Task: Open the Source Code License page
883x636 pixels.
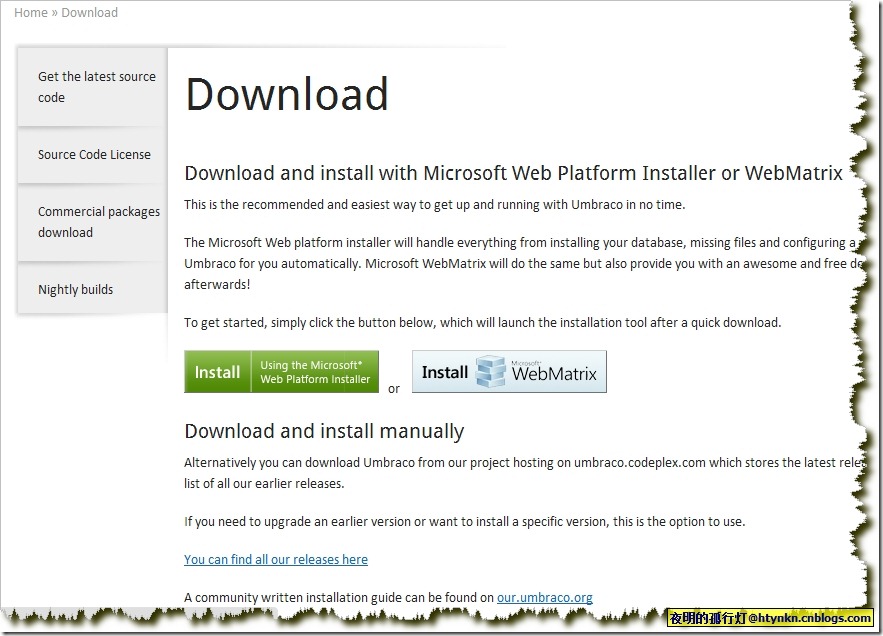Action: (x=92, y=154)
